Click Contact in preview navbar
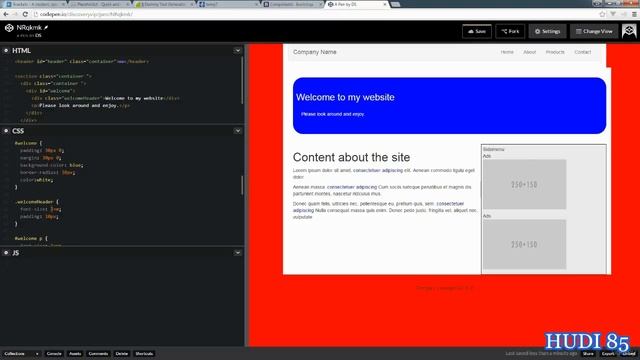This screenshot has height=360, width=640. point(582,52)
